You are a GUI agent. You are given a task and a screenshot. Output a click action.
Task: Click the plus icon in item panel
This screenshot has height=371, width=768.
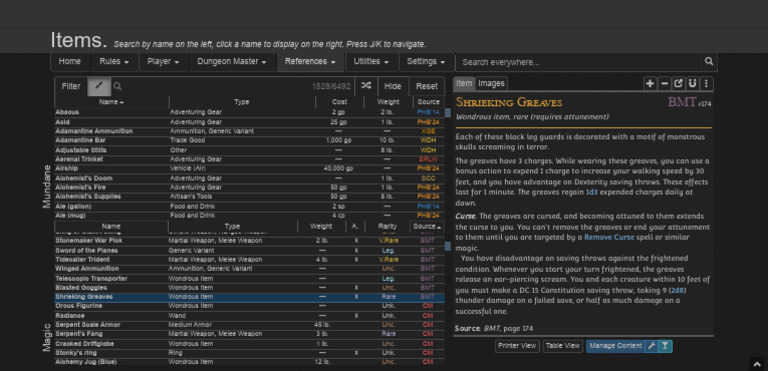pyautogui.click(x=650, y=83)
